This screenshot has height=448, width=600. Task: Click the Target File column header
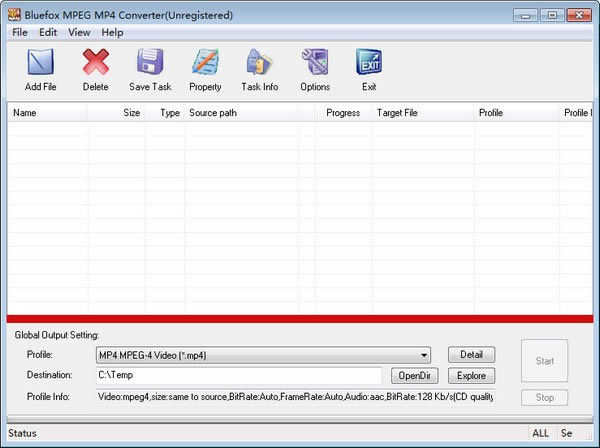pyautogui.click(x=422, y=113)
